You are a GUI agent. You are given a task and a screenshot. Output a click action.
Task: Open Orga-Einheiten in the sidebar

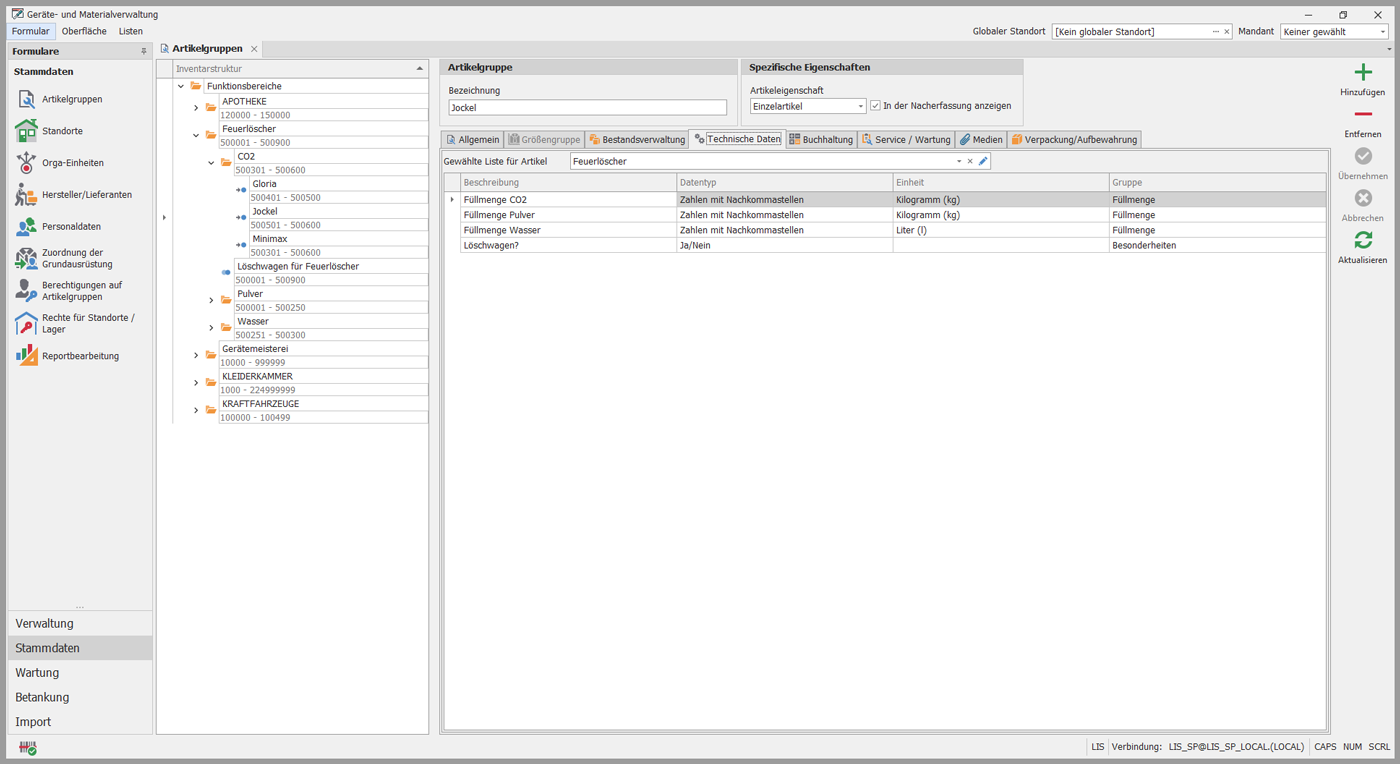(x=72, y=163)
